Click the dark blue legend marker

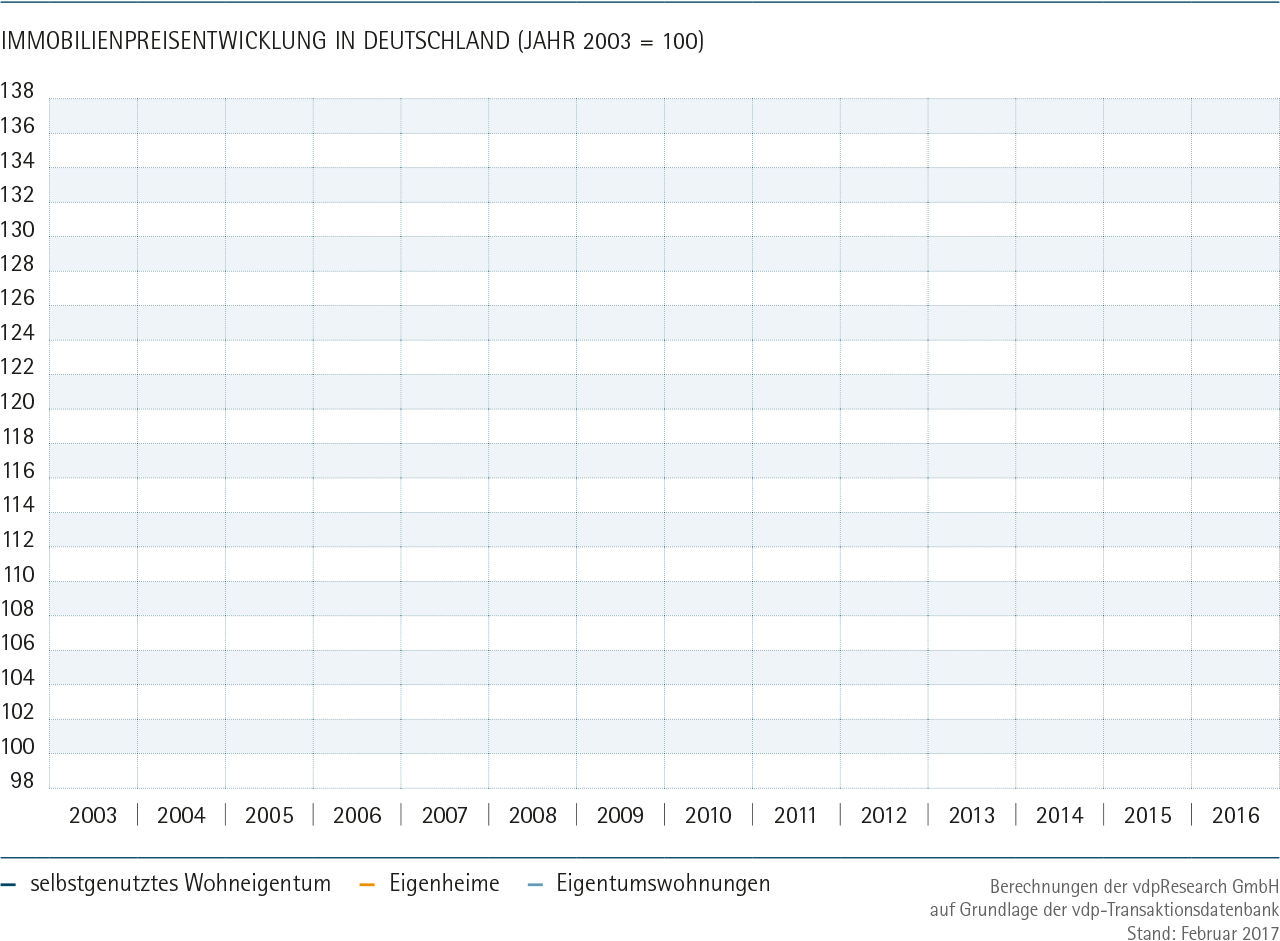(x=9, y=885)
